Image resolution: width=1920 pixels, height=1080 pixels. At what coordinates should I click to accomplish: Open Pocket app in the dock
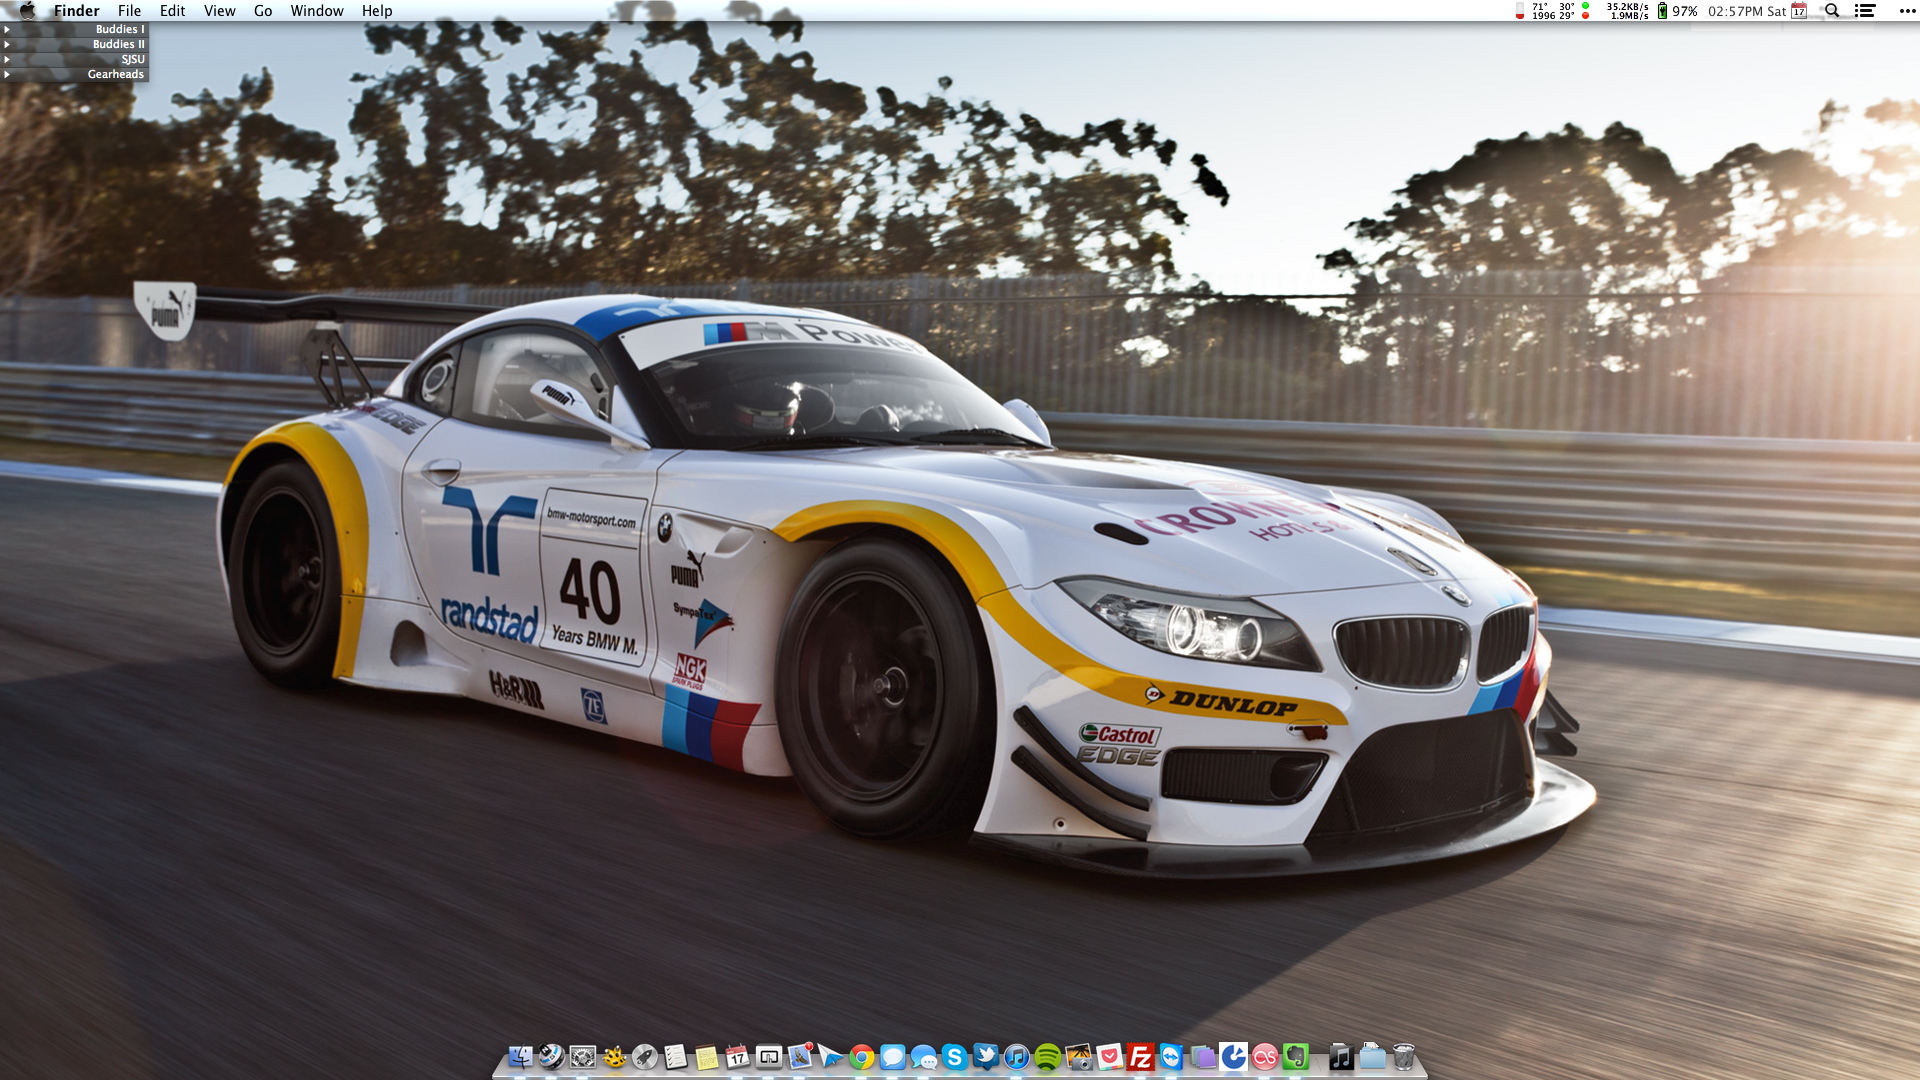click(x=1109, y=1057)
